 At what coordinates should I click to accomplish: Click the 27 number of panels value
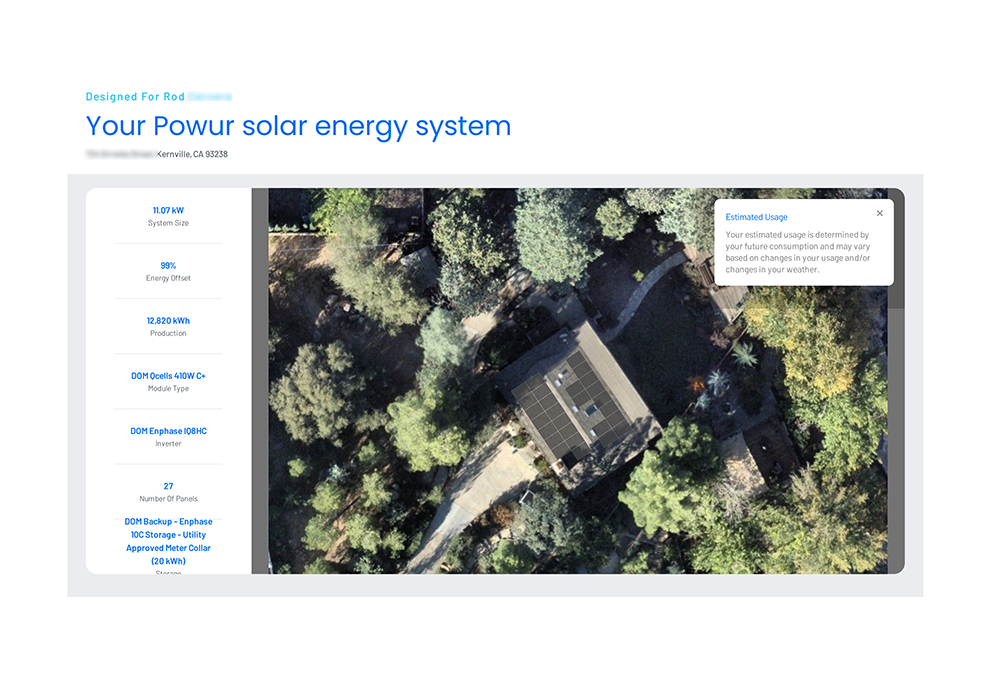click(168, 487)
